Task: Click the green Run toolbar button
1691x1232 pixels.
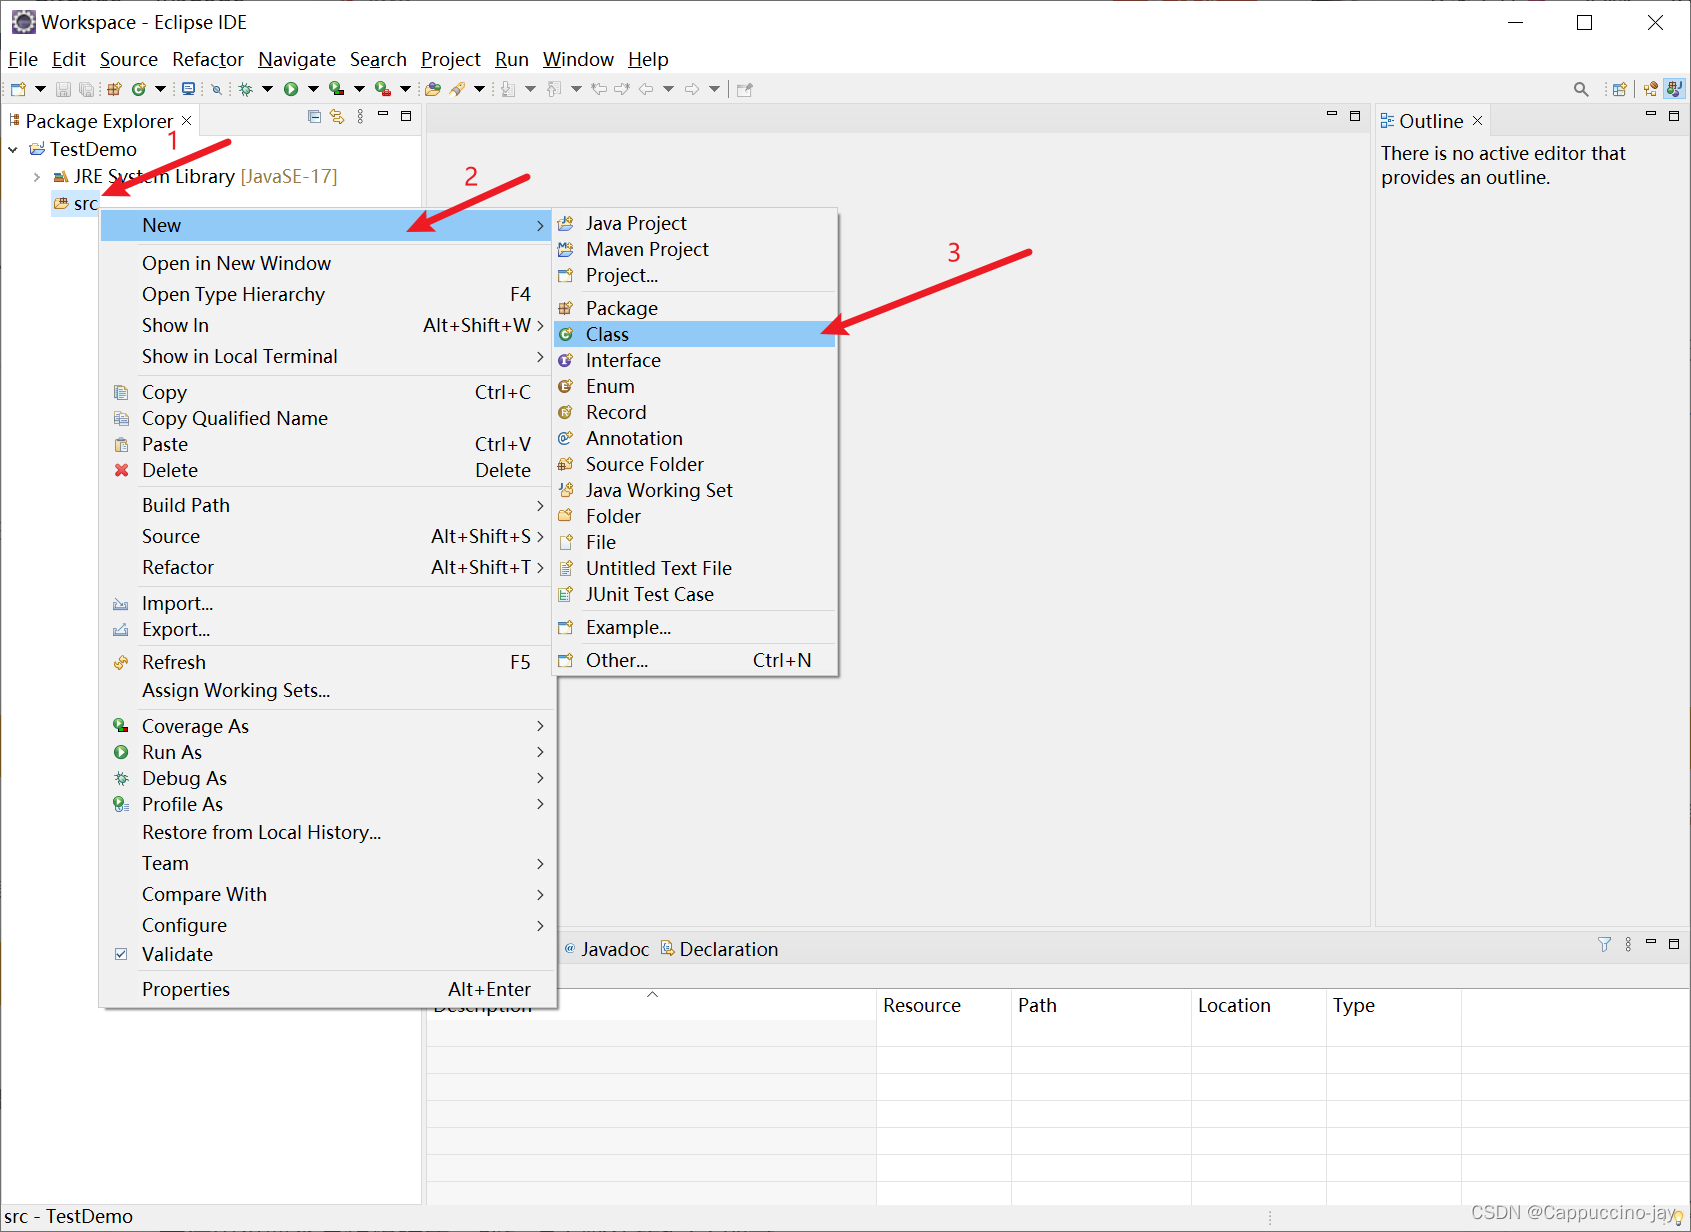Action: (291, 89)
